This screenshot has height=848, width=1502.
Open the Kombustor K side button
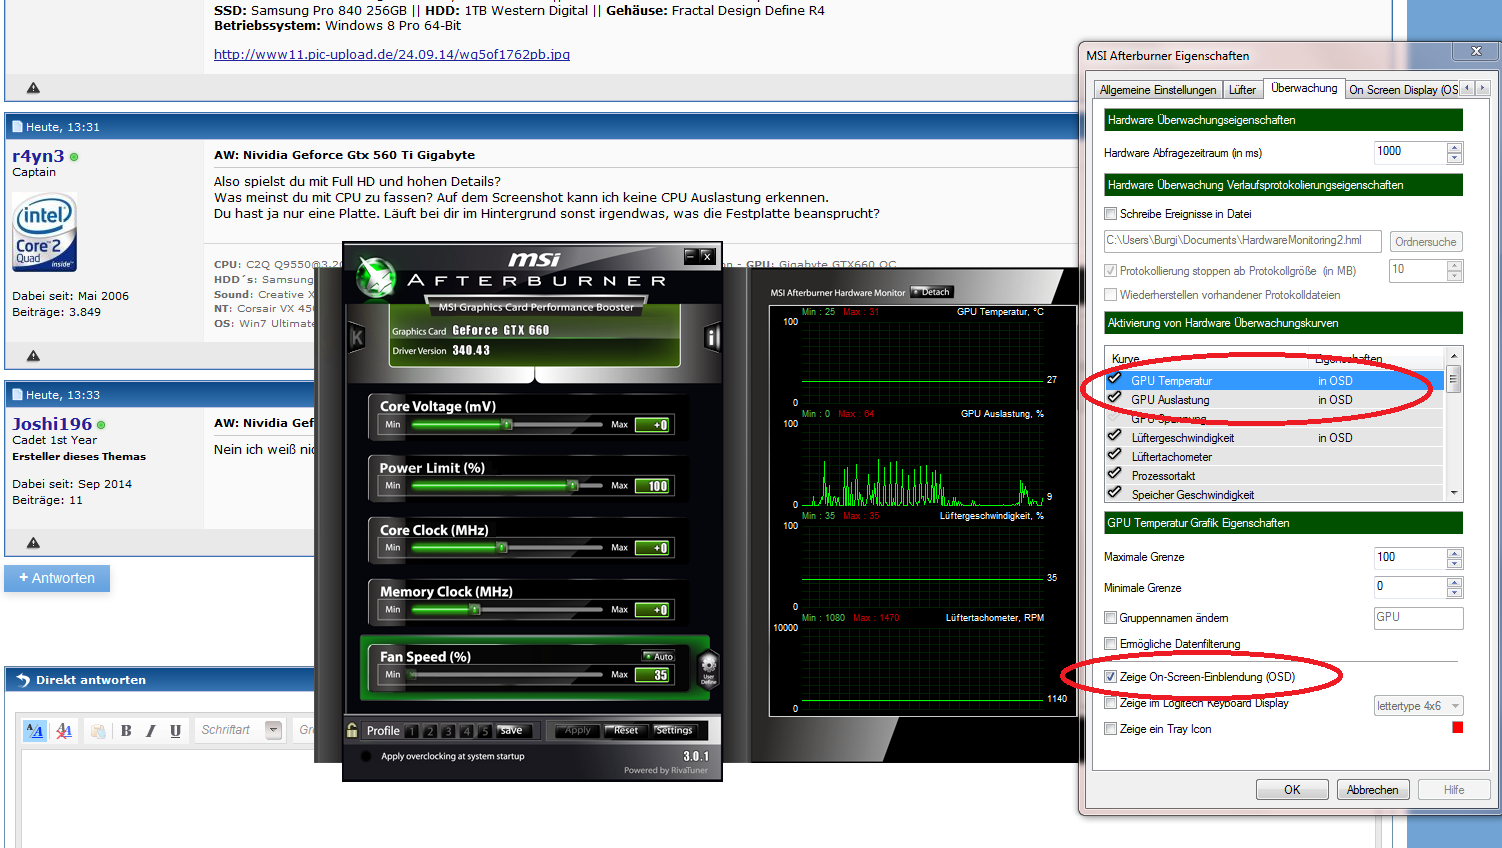(357, 338)
